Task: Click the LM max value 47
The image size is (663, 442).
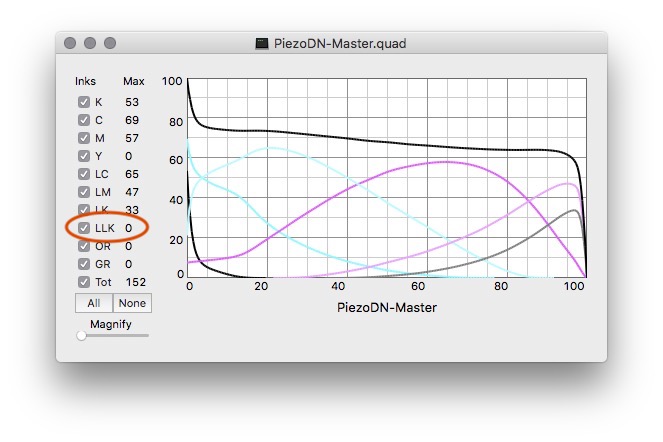Action: 132,192
